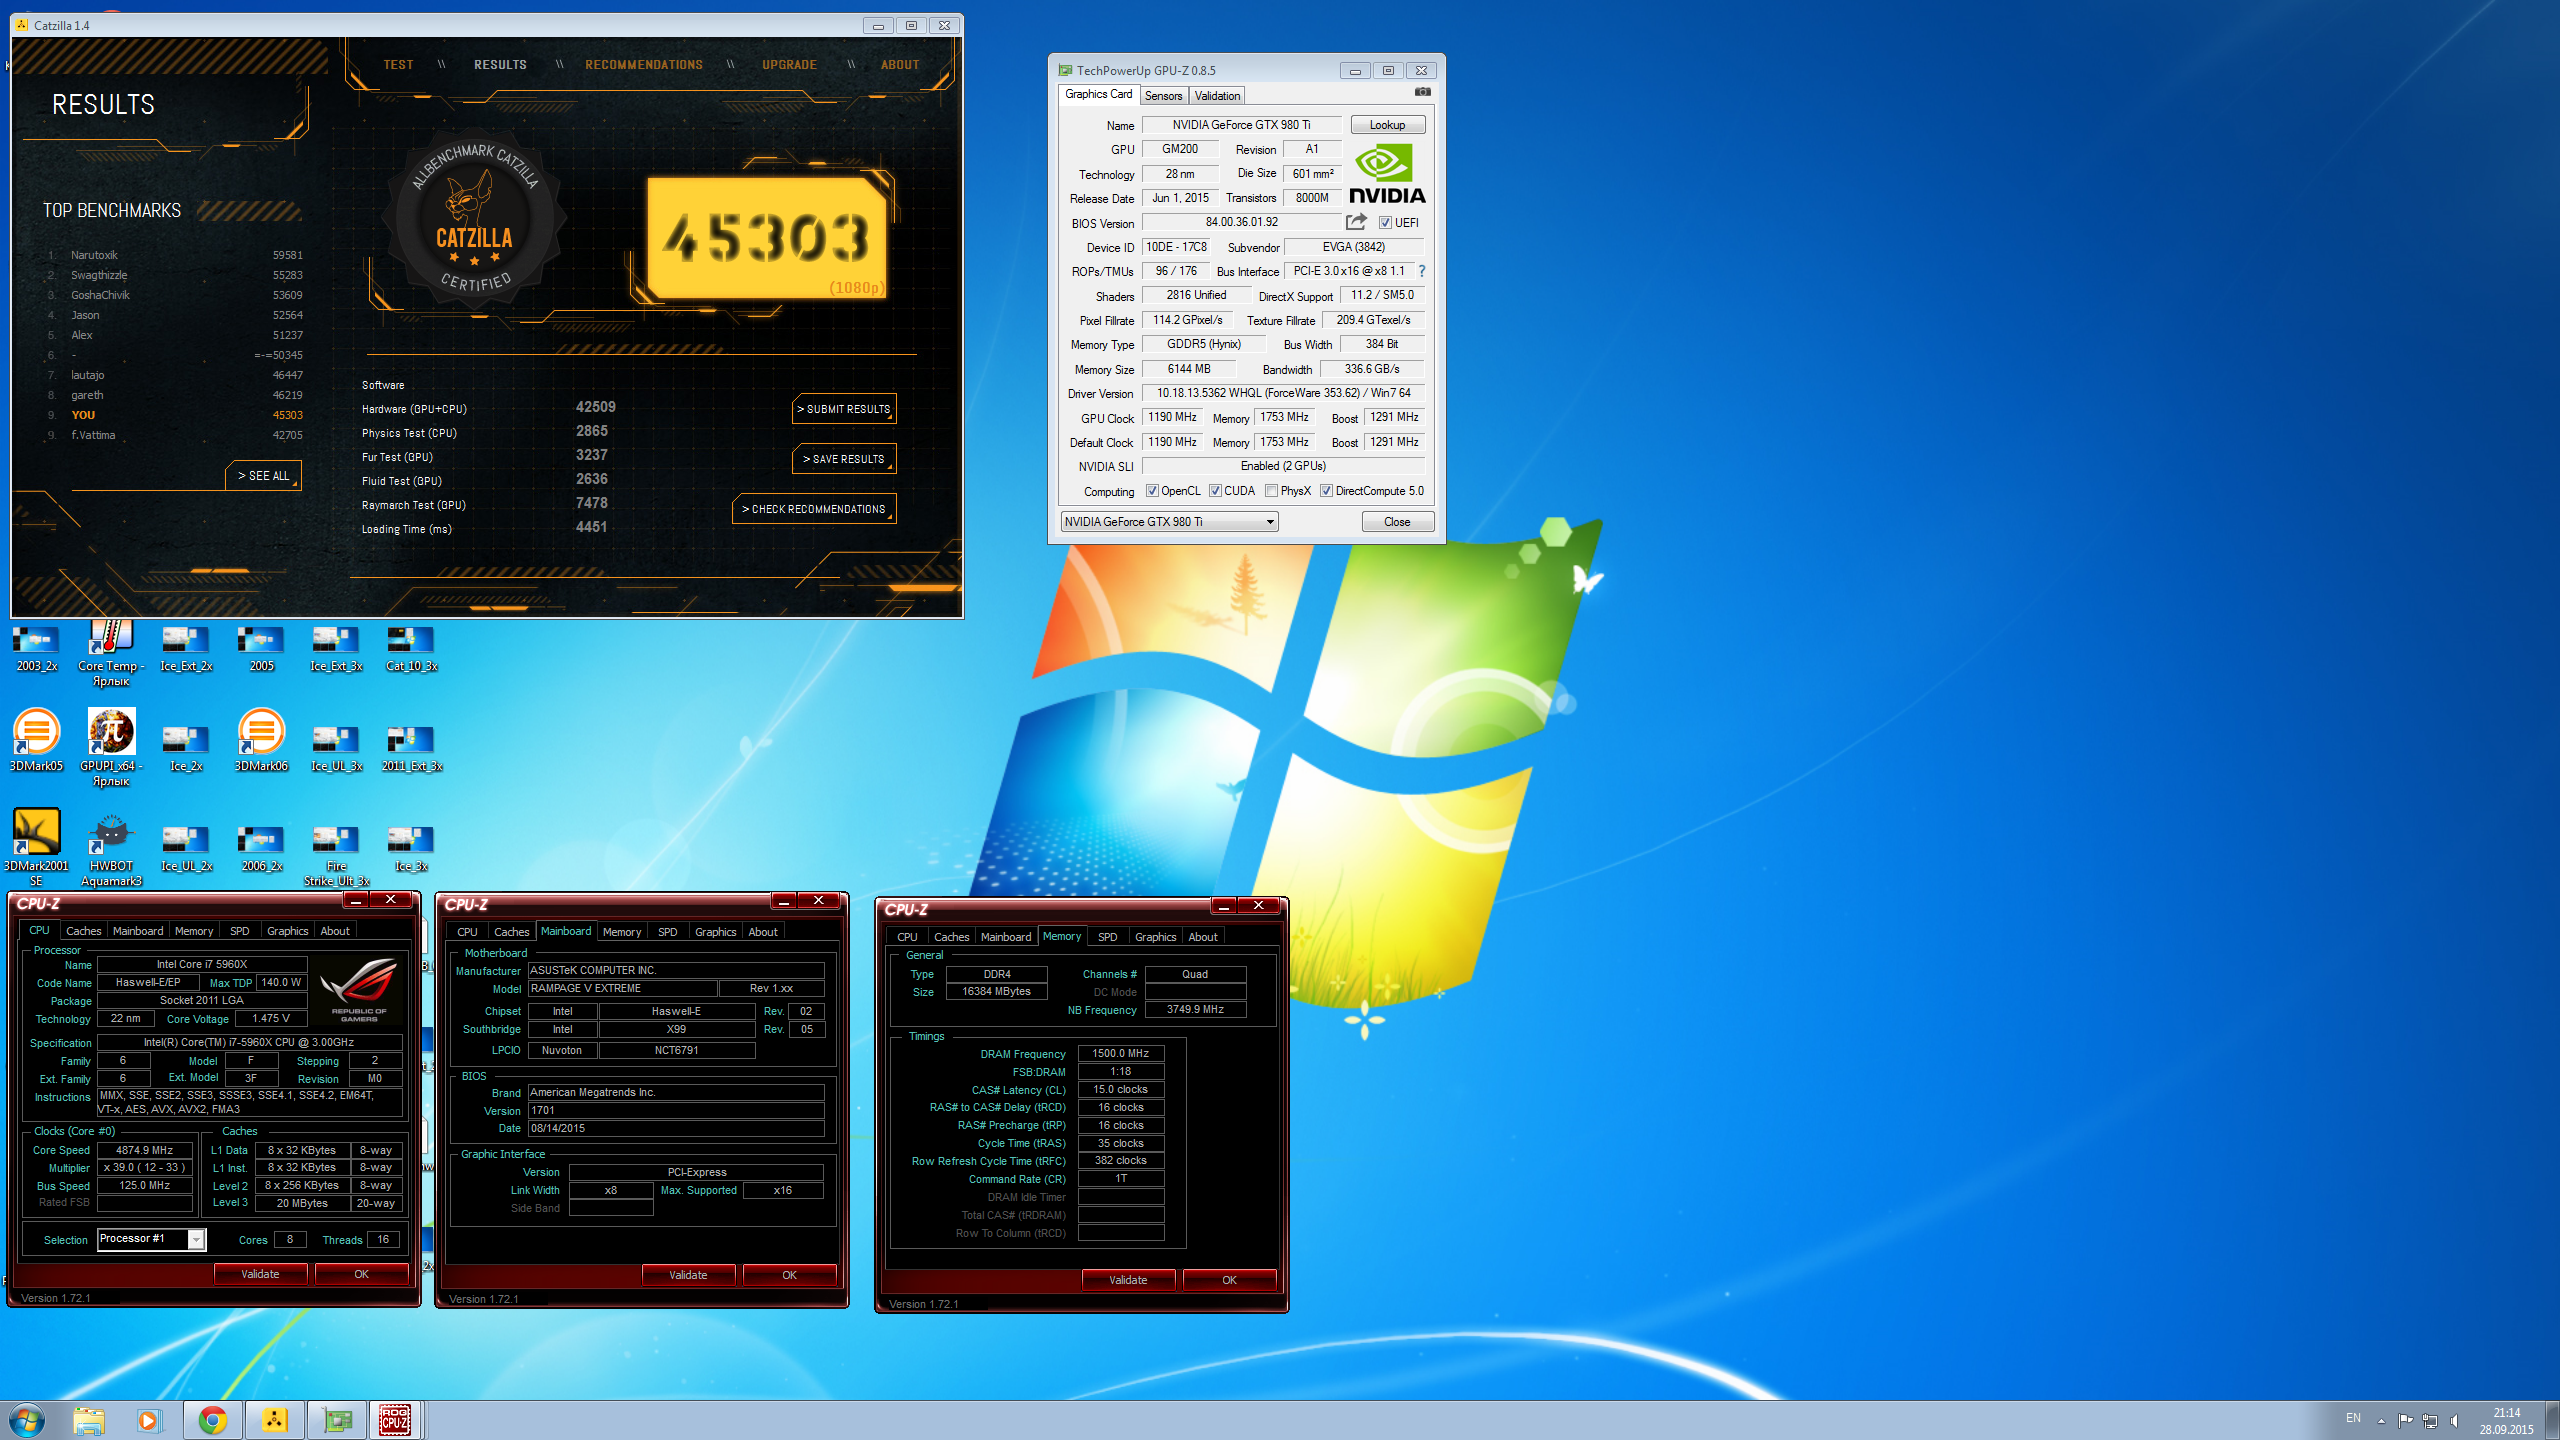Select the YOU 45303 leaderboard row
The height and width of the screenshot is (1440, 2560).
tap(175, 415)
